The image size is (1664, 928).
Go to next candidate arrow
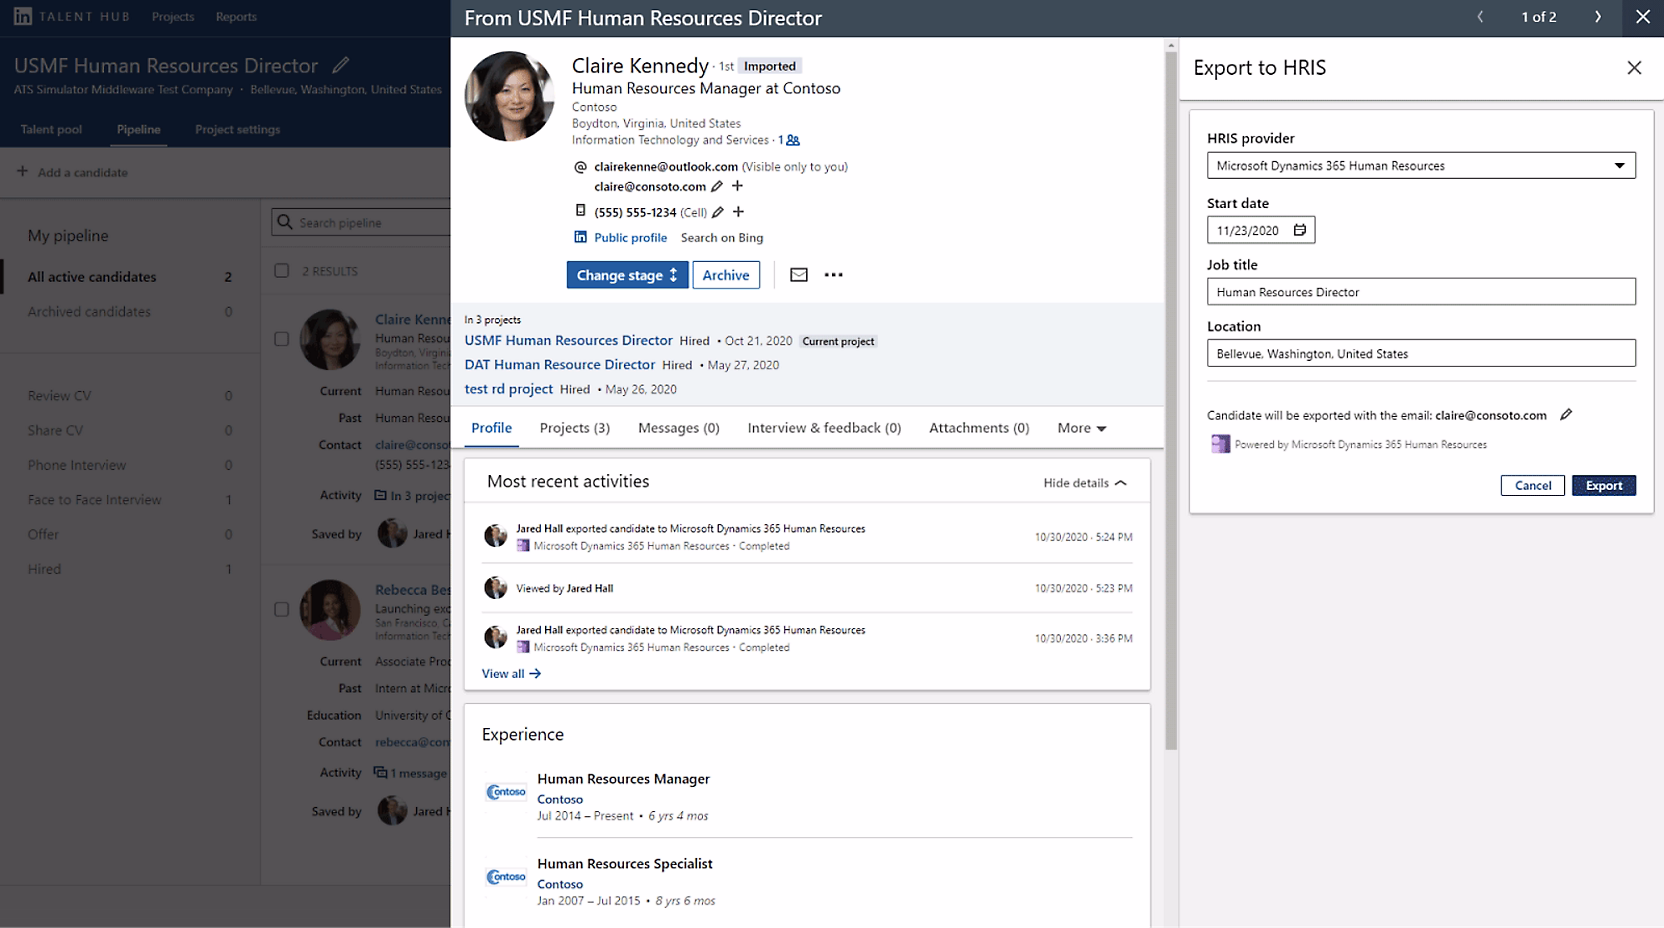[1597, 17]
